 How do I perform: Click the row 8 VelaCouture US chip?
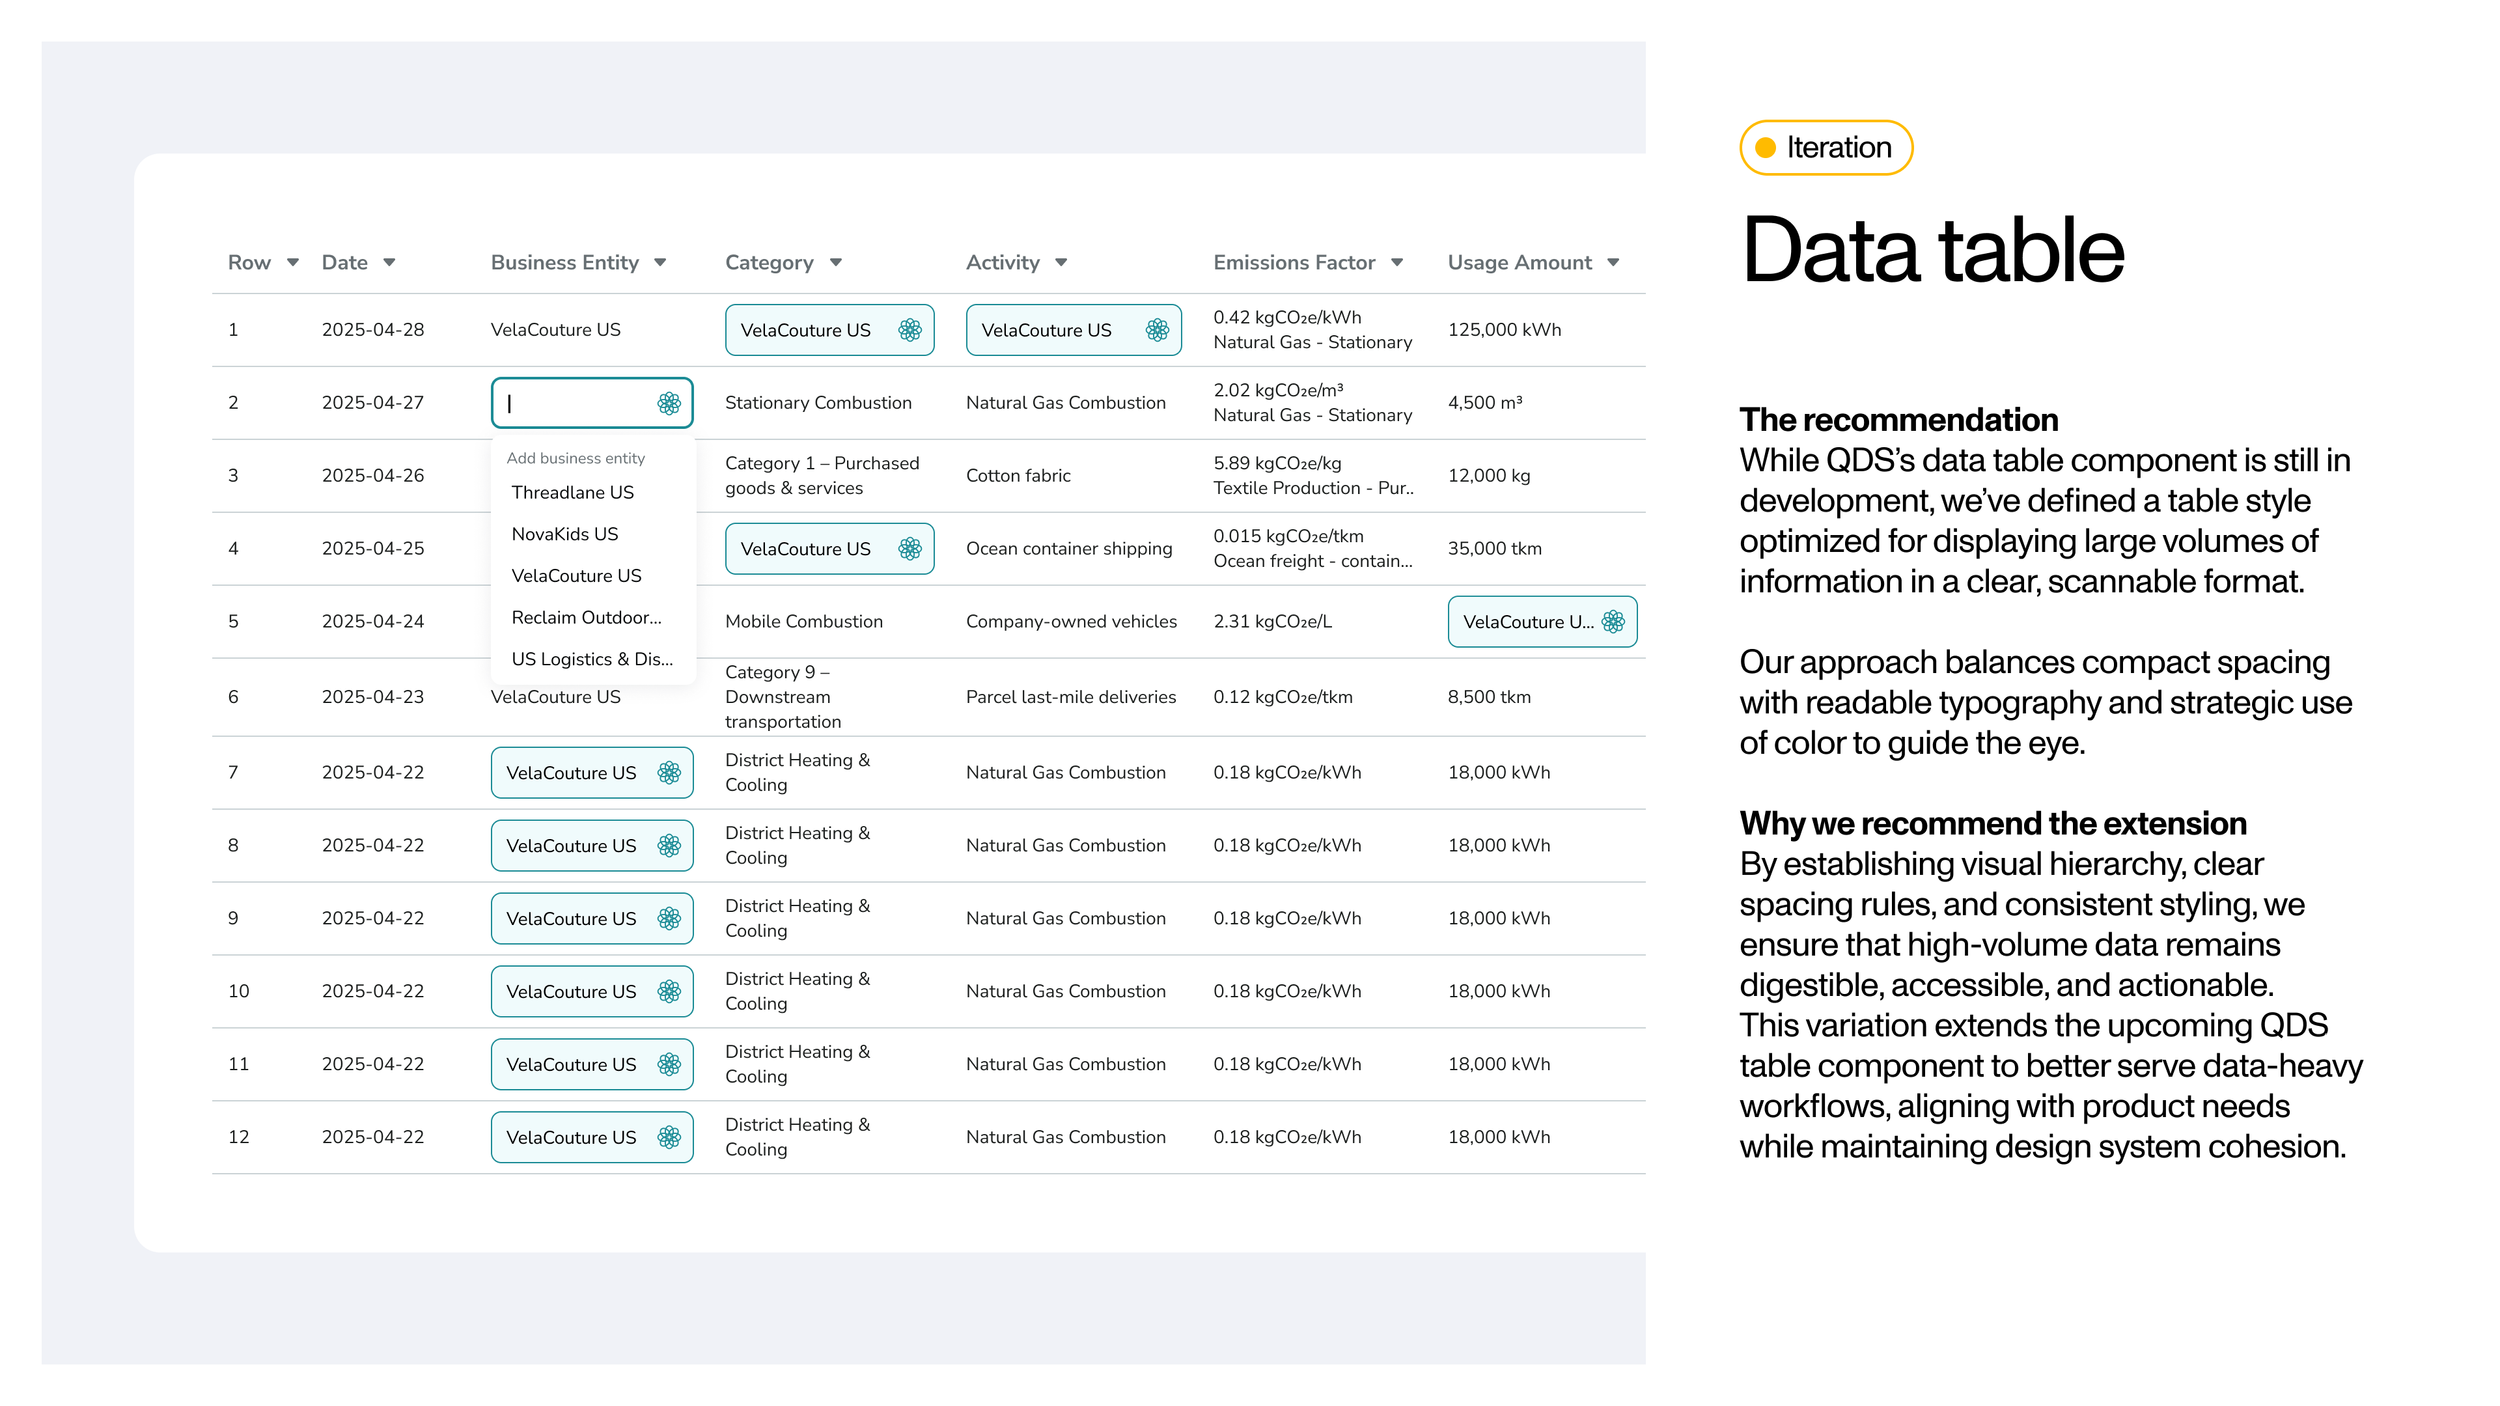(571, 846)
